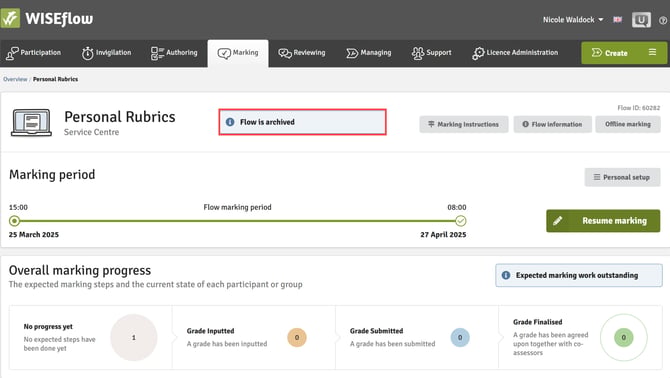Click the Personal Rubrics breadcrumb text
Image resolution: width=670 pixels, height=378 pixels.
tap(56, 79)
